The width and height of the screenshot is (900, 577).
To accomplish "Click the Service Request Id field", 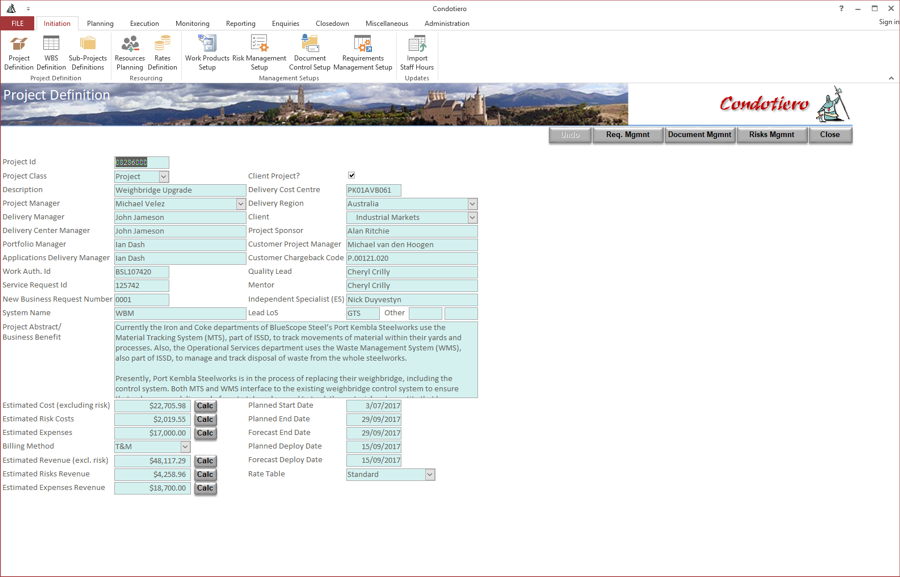I will coord(142,285).
